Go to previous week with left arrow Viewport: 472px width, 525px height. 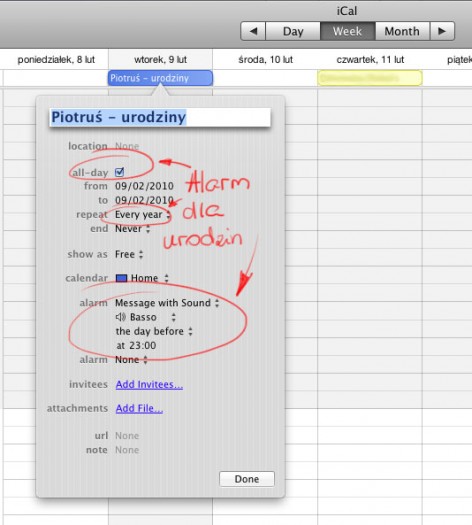coord(253,31)
